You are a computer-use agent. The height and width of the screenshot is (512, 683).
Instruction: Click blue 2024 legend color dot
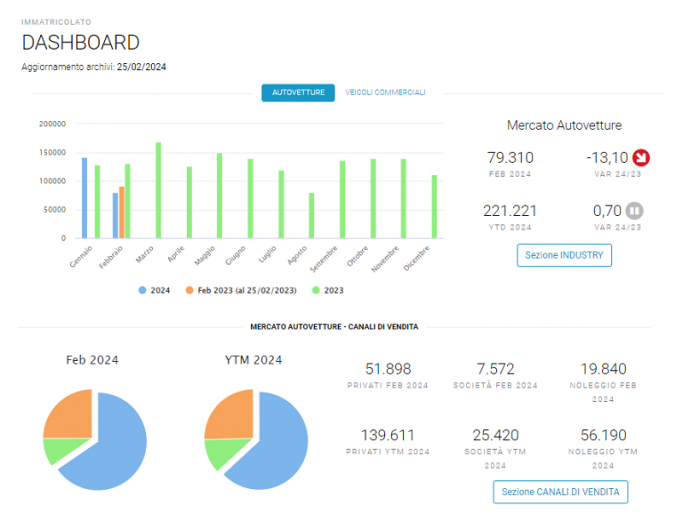pyautogui.click(x=142, y=290)
